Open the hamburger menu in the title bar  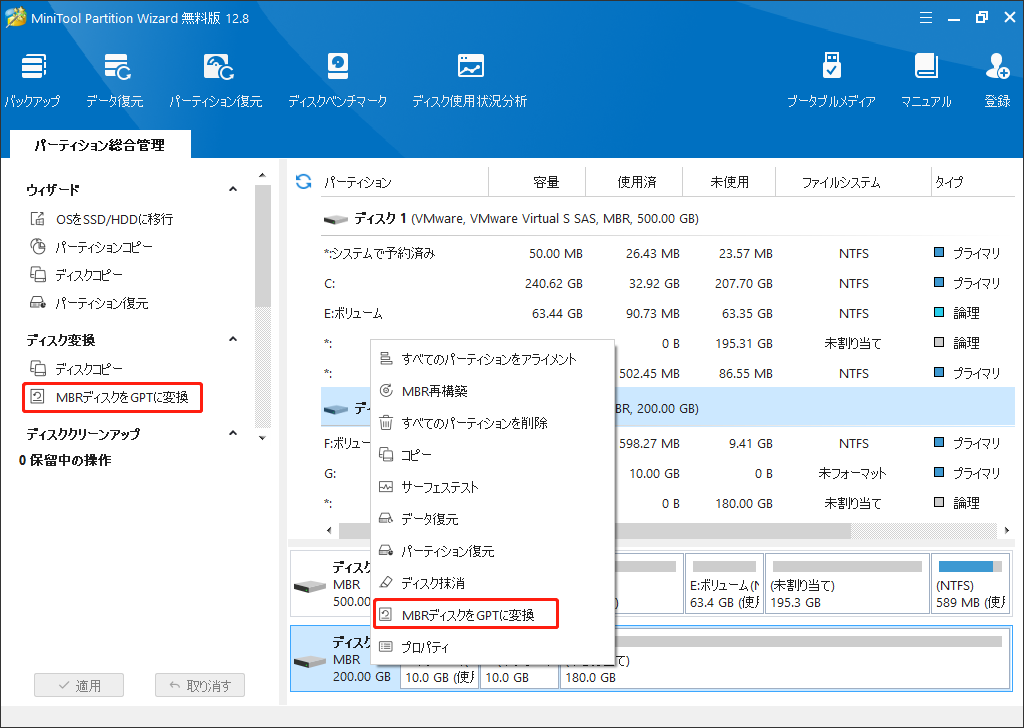coord(925,18)
